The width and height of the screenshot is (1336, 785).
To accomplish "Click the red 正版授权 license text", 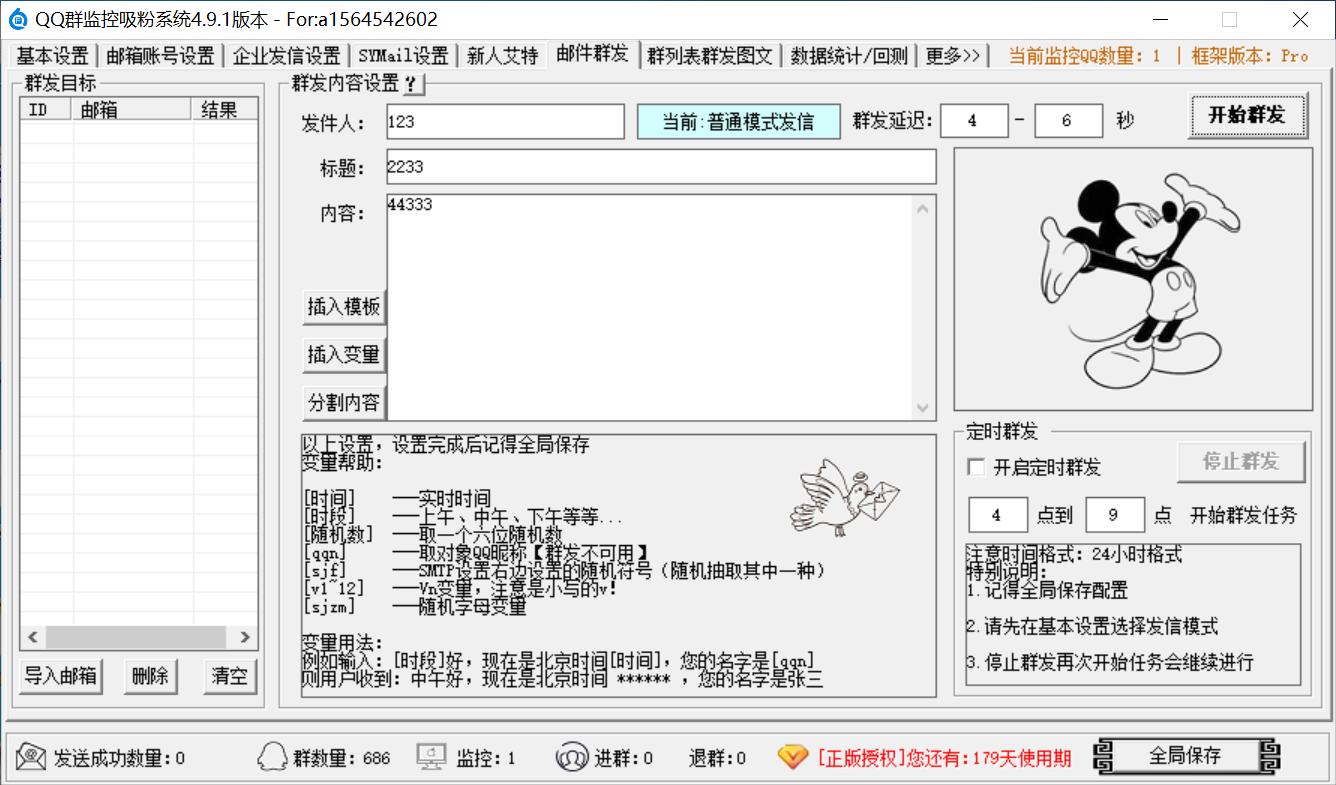I will pos(944,758).
